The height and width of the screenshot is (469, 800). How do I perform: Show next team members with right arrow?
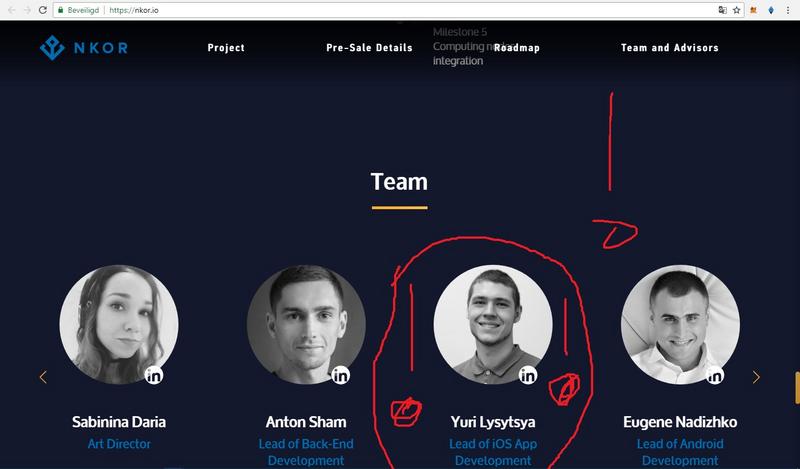756,377
